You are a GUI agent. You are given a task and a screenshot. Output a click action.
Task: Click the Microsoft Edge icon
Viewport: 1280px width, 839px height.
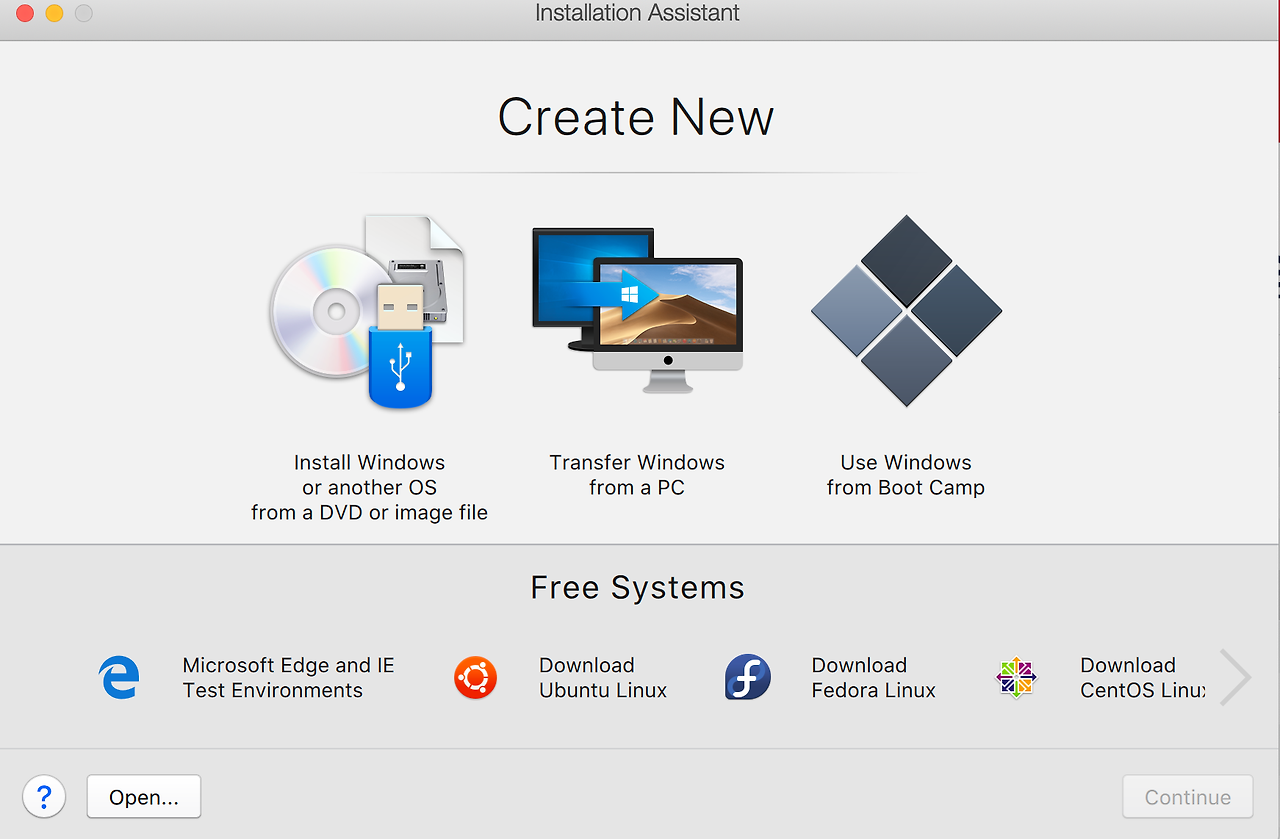coord(119,677)
